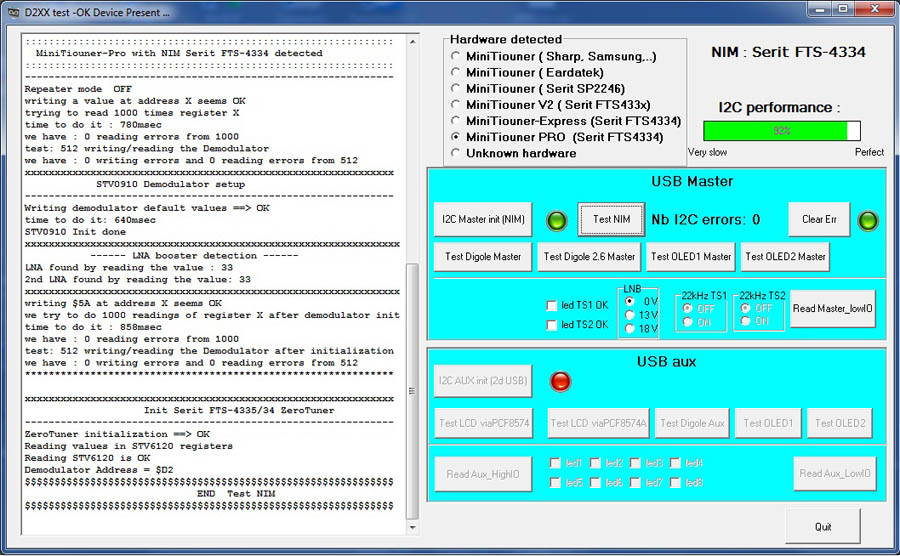Click the 'ZeroTuner initialization ==> OK' log line
This screenshot has width=900, height=556.
pyautogui.click(x=117, y=434)
